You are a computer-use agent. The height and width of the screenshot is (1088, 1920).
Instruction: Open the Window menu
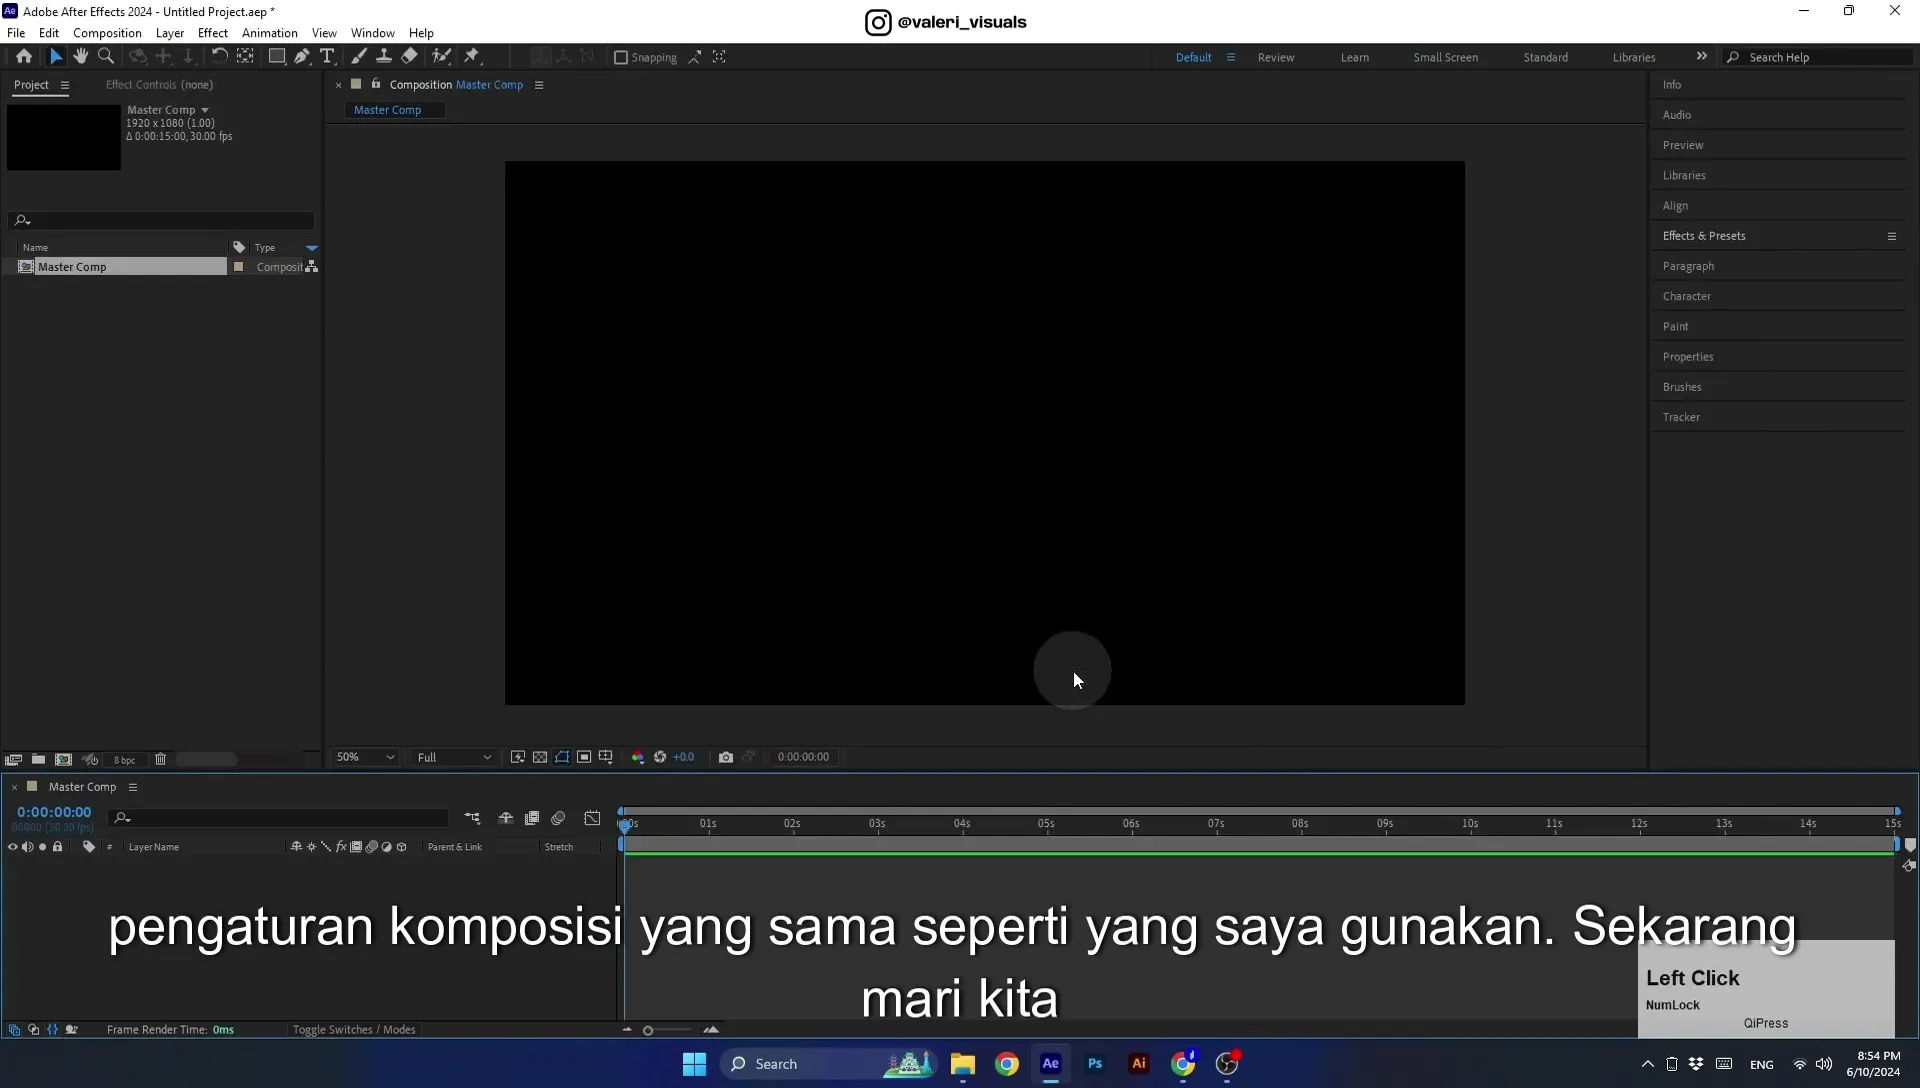pyautogui.click(x=373, y=33)
